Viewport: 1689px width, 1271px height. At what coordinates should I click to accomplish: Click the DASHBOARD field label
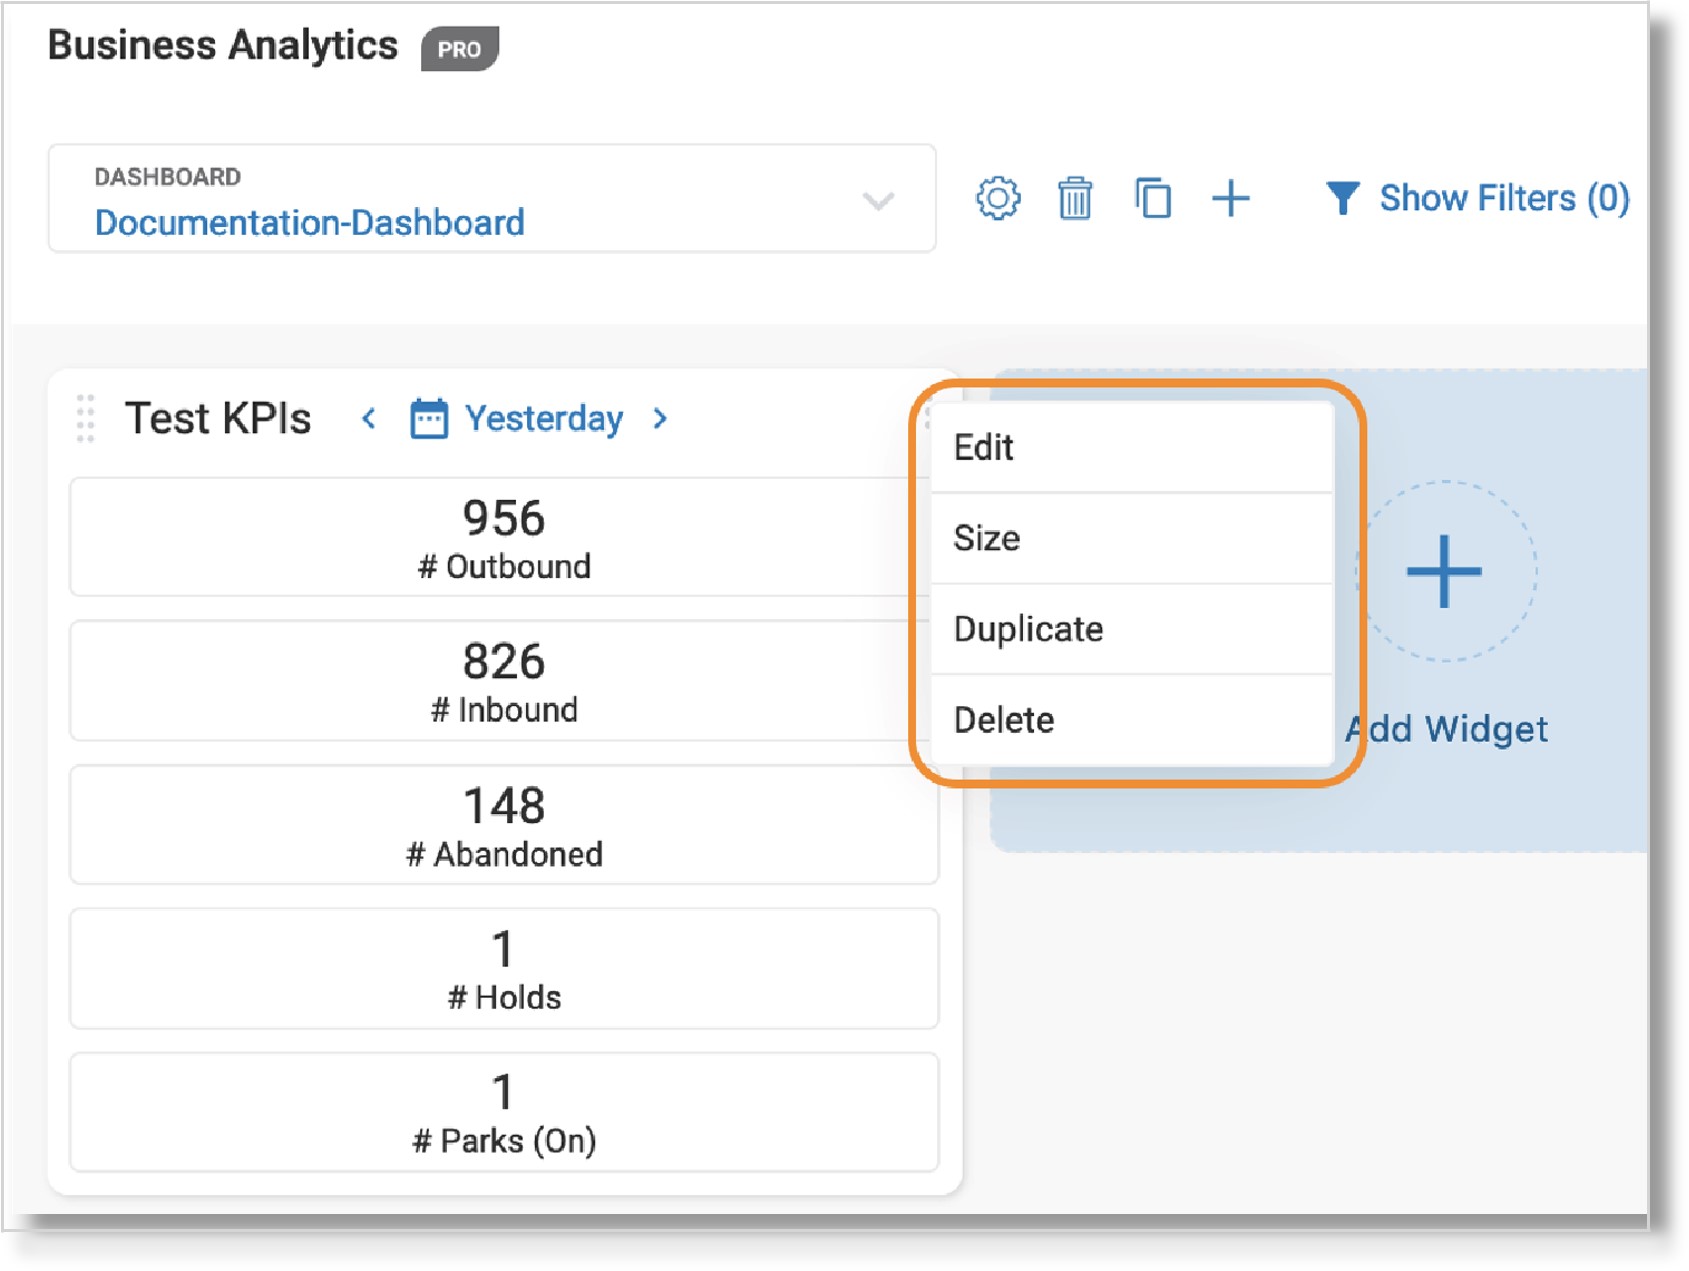point(168,177)
